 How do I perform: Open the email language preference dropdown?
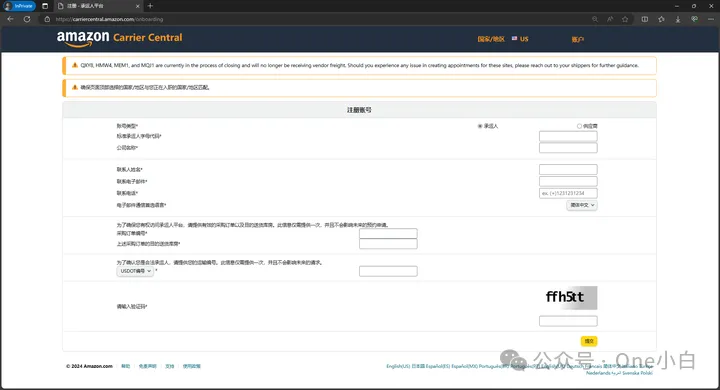coord(582,205)
